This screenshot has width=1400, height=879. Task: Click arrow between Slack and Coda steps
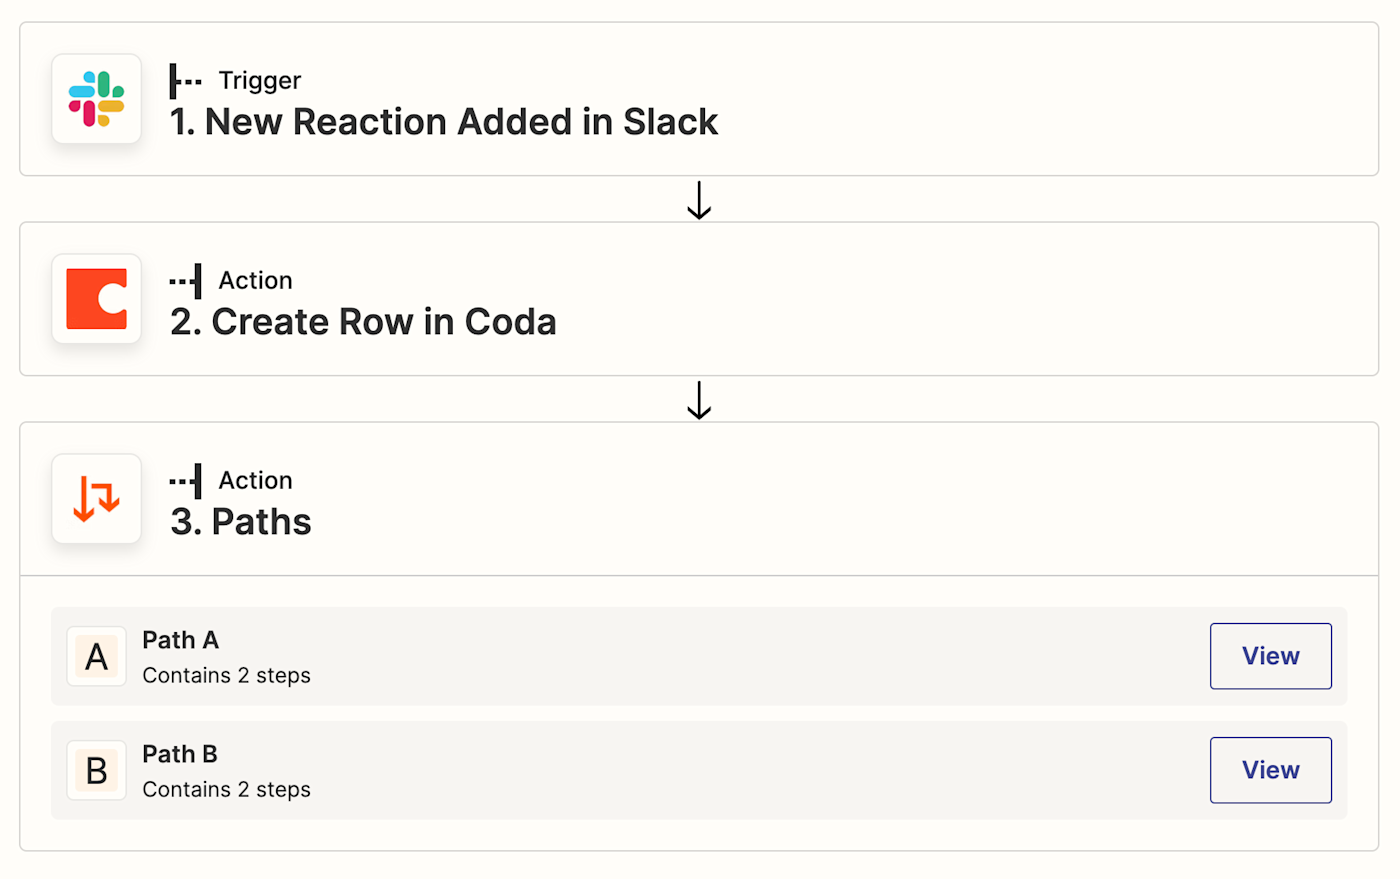pyautogui.click(x=699, y=200)
